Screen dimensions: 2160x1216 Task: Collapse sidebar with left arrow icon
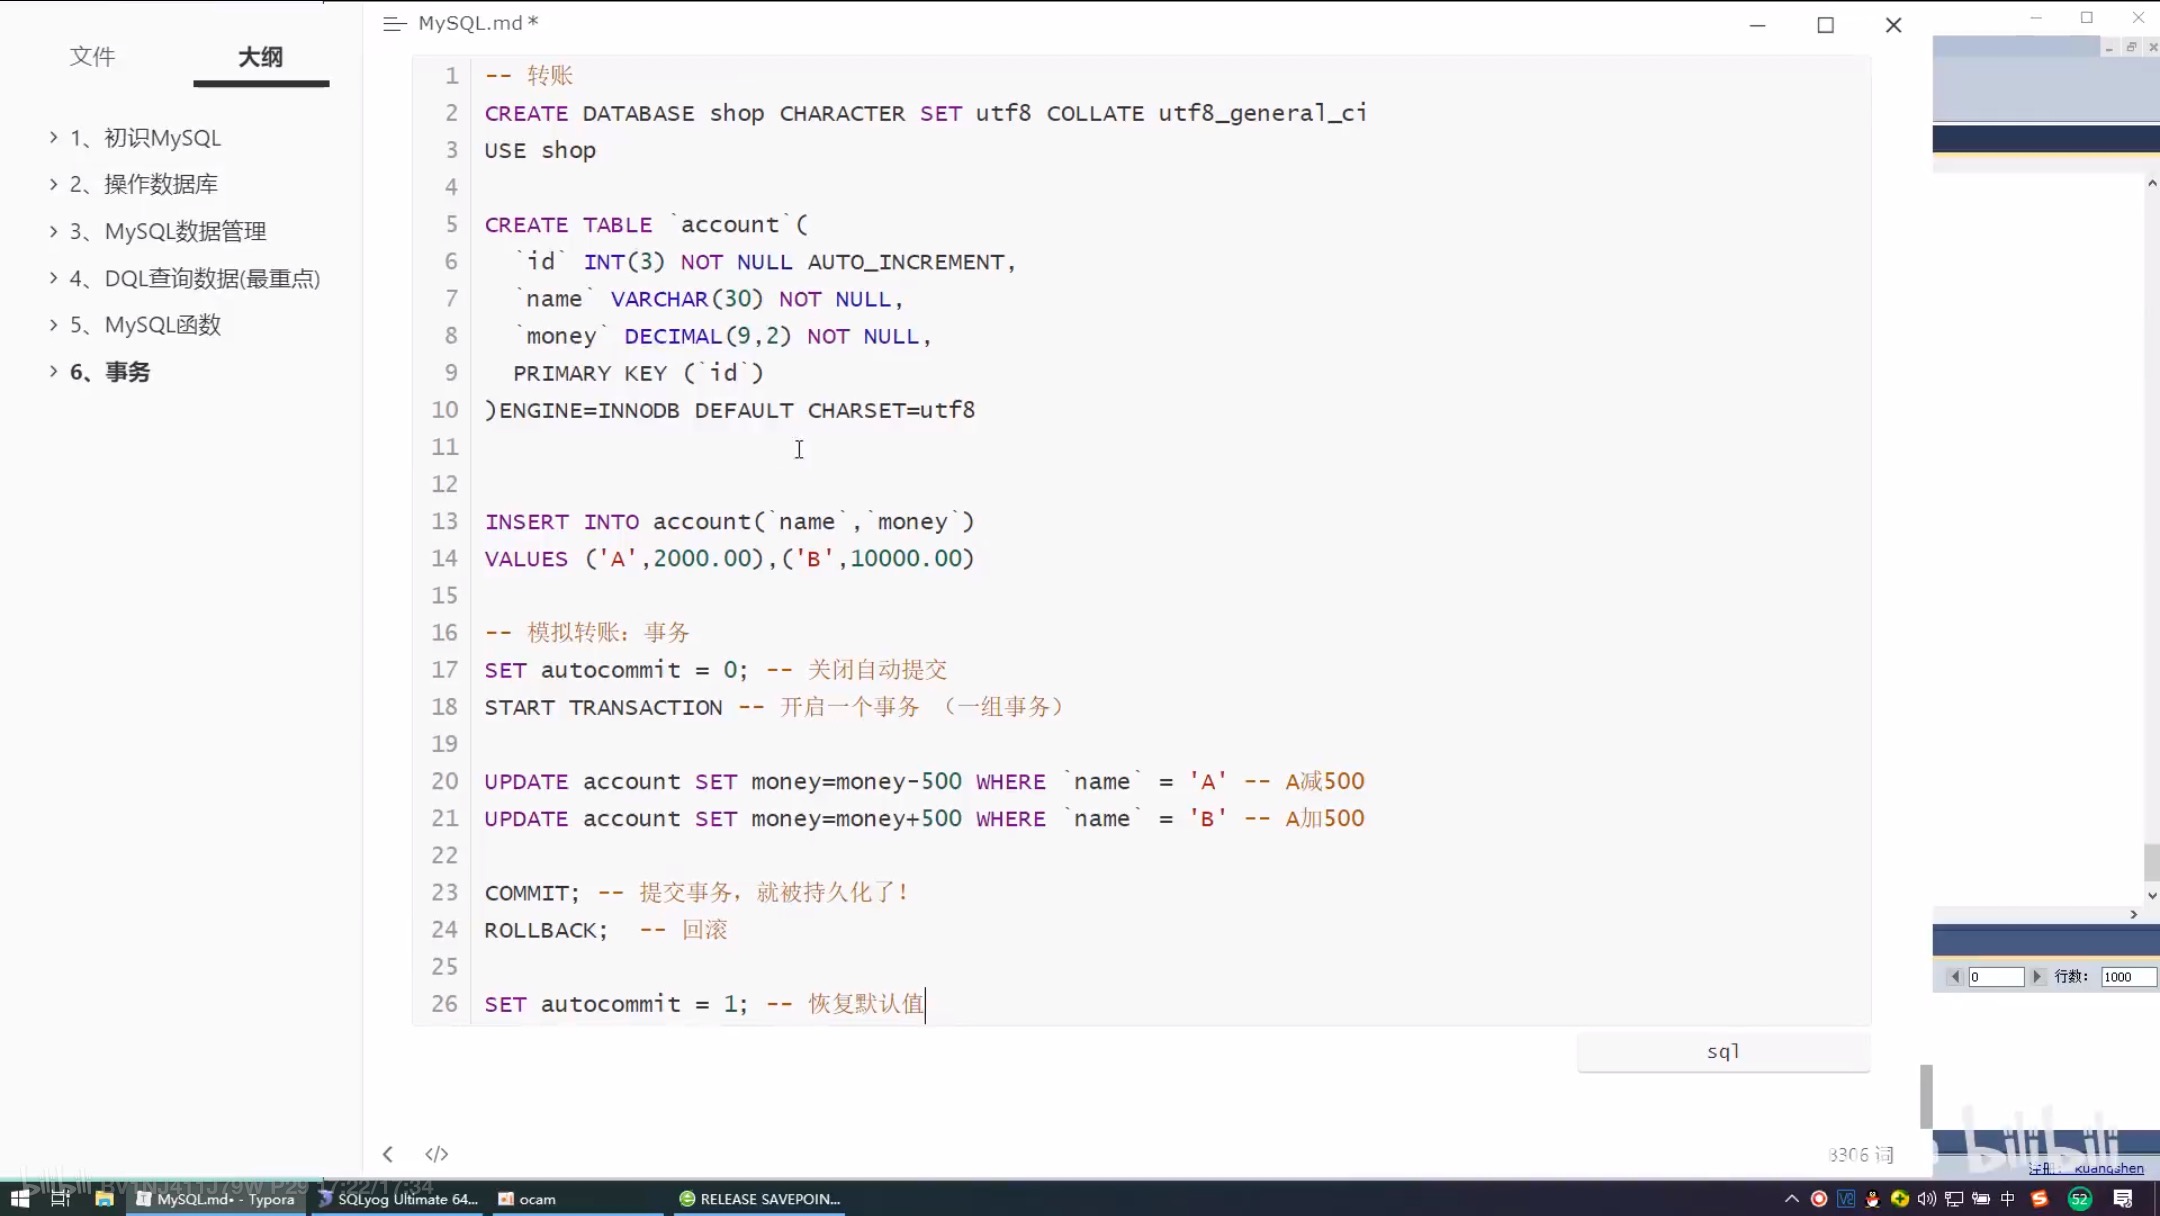click(388, 1154)
